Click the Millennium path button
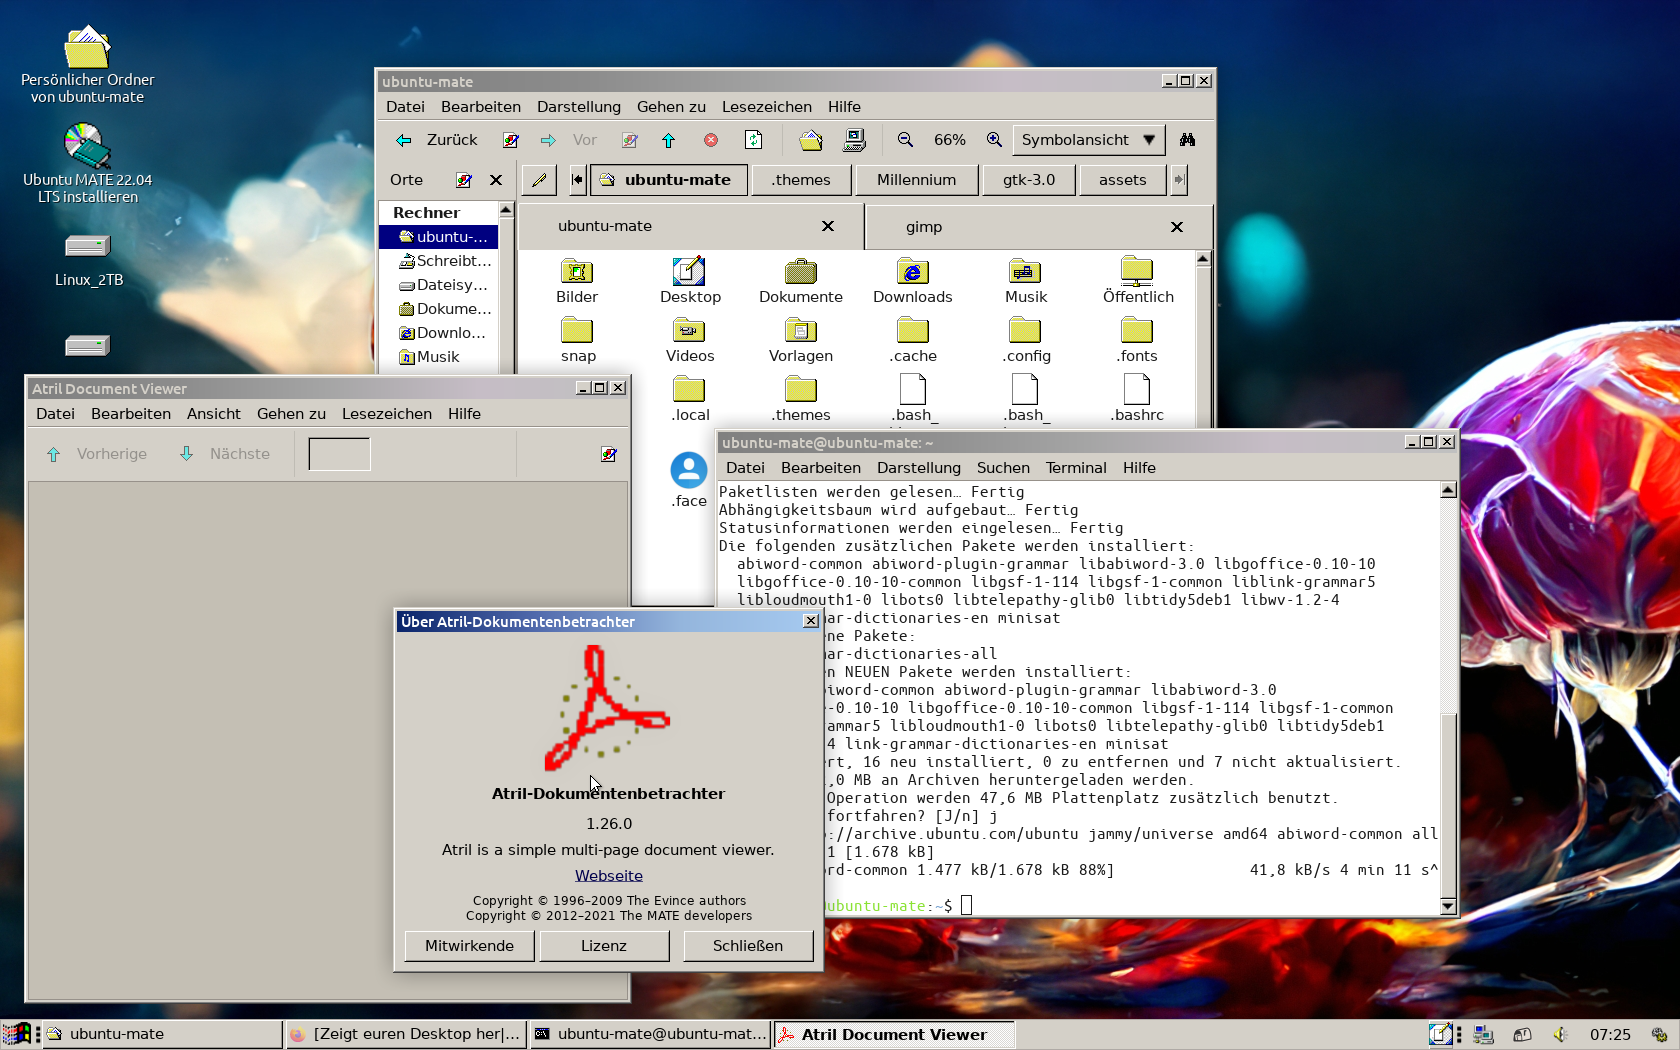This screenshot has height=1050, width=1680. pos(916,180)
